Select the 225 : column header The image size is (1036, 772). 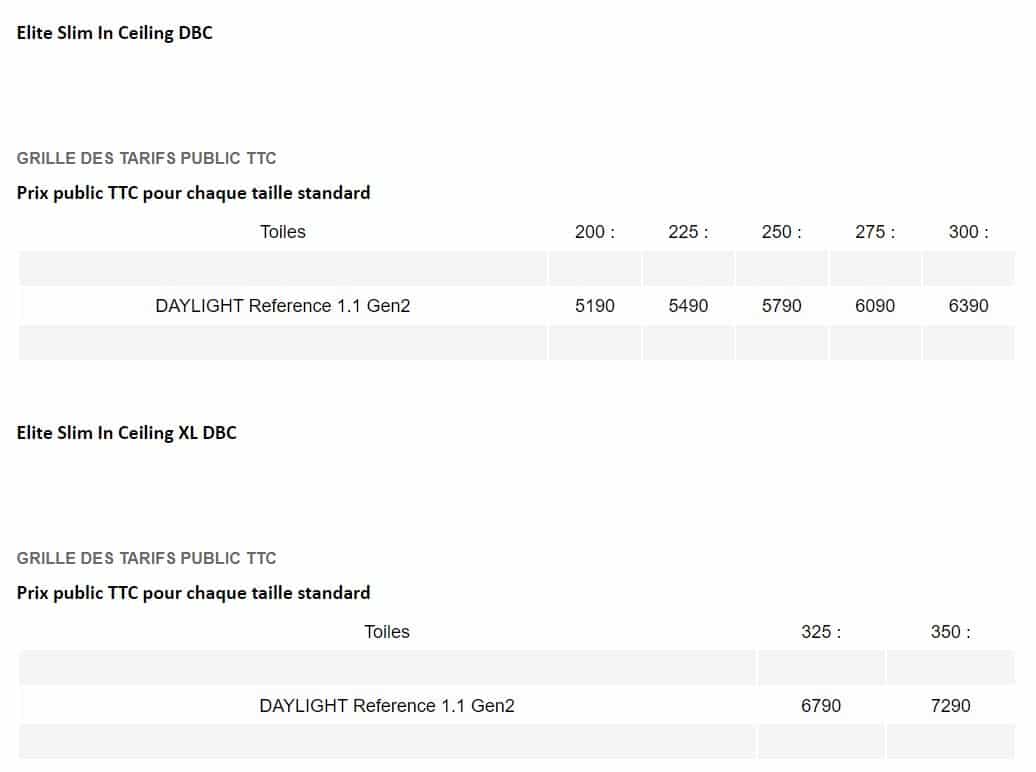(x=688, y=232)
